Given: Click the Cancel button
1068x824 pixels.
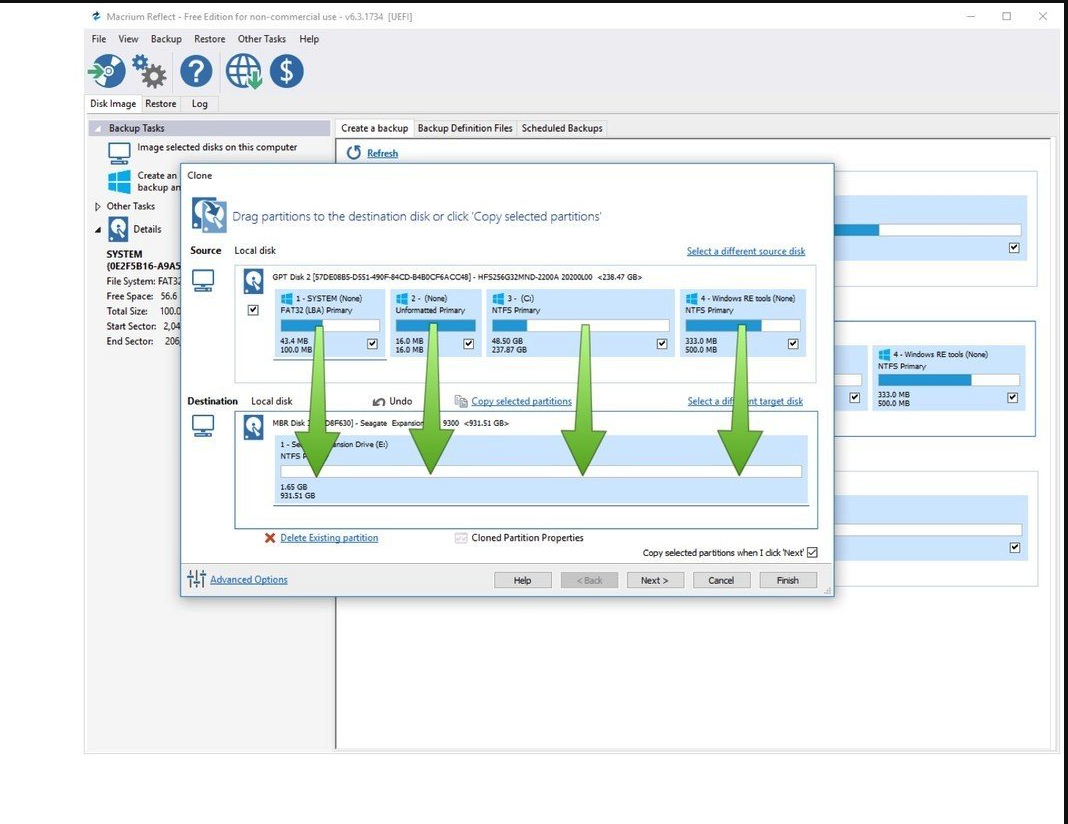Looking at the screenshot, I should tap(721, 580).
